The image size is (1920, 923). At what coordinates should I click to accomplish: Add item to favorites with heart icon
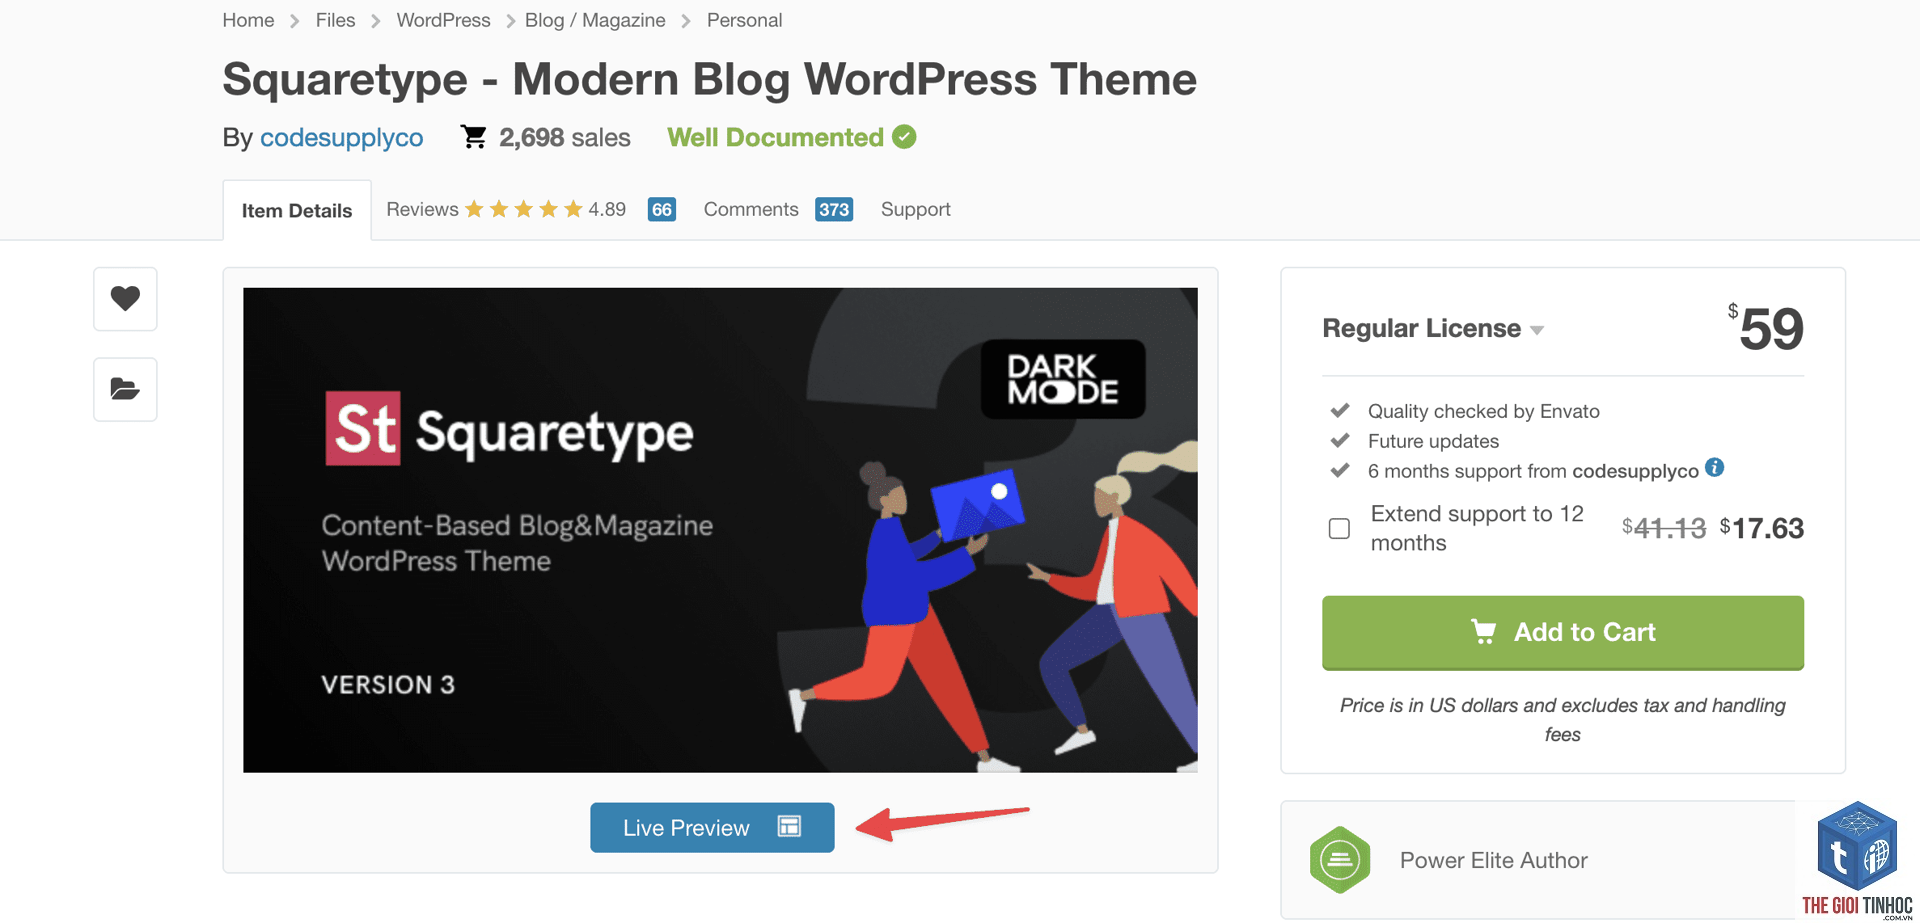coord(125,299)
